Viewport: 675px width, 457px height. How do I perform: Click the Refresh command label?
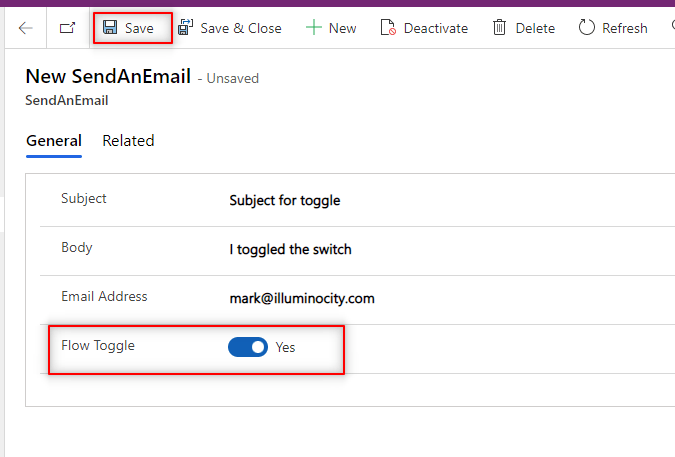point(625,28)
